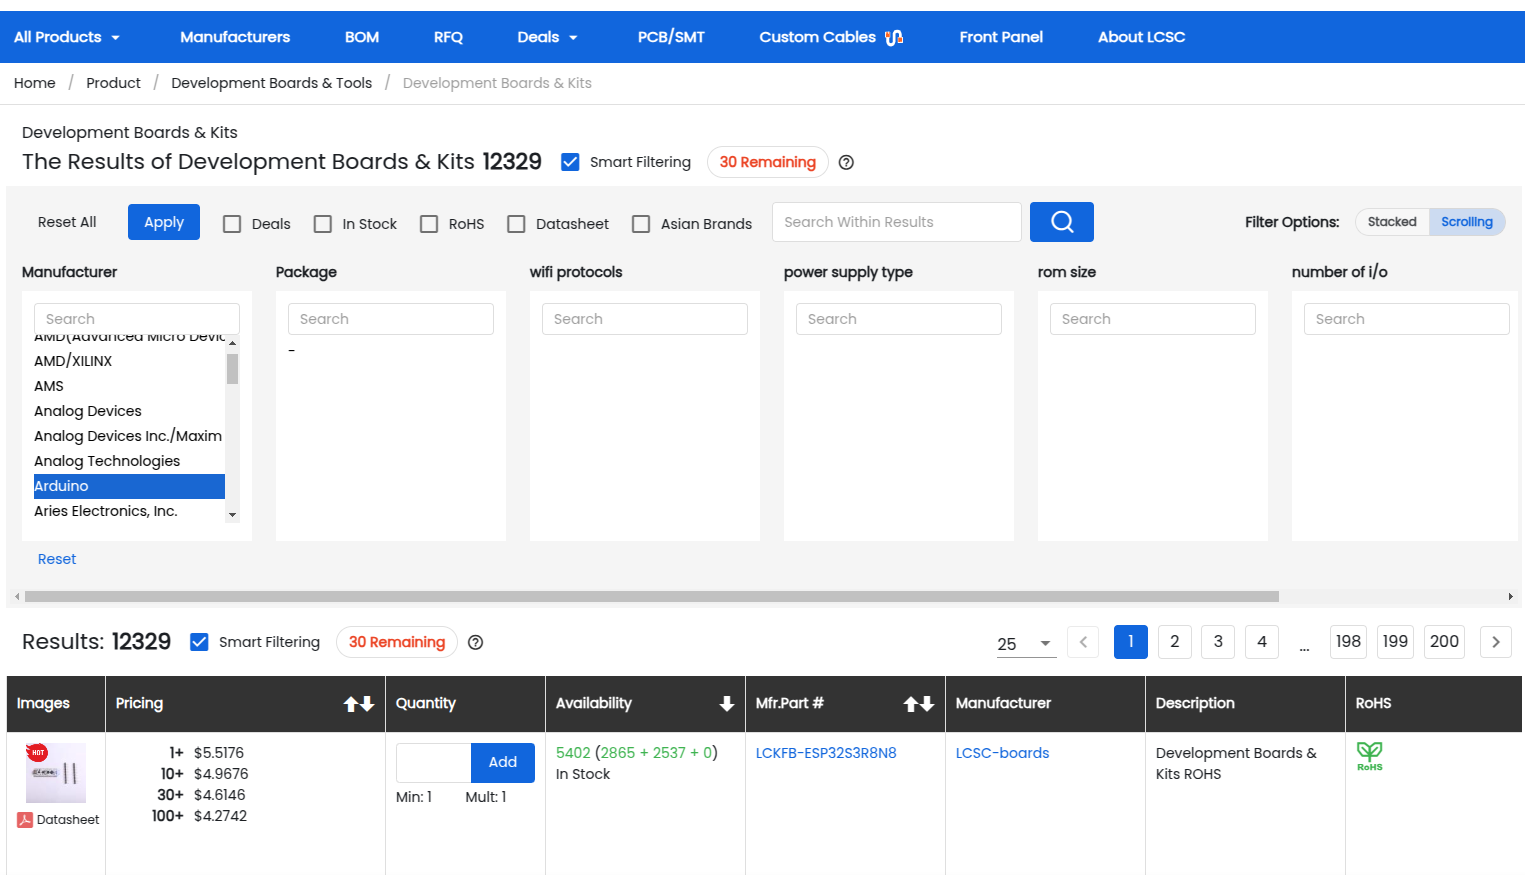This screenshot has height=875, width=1525.
Task: Go to results page 199
Action: point(1395,642)
